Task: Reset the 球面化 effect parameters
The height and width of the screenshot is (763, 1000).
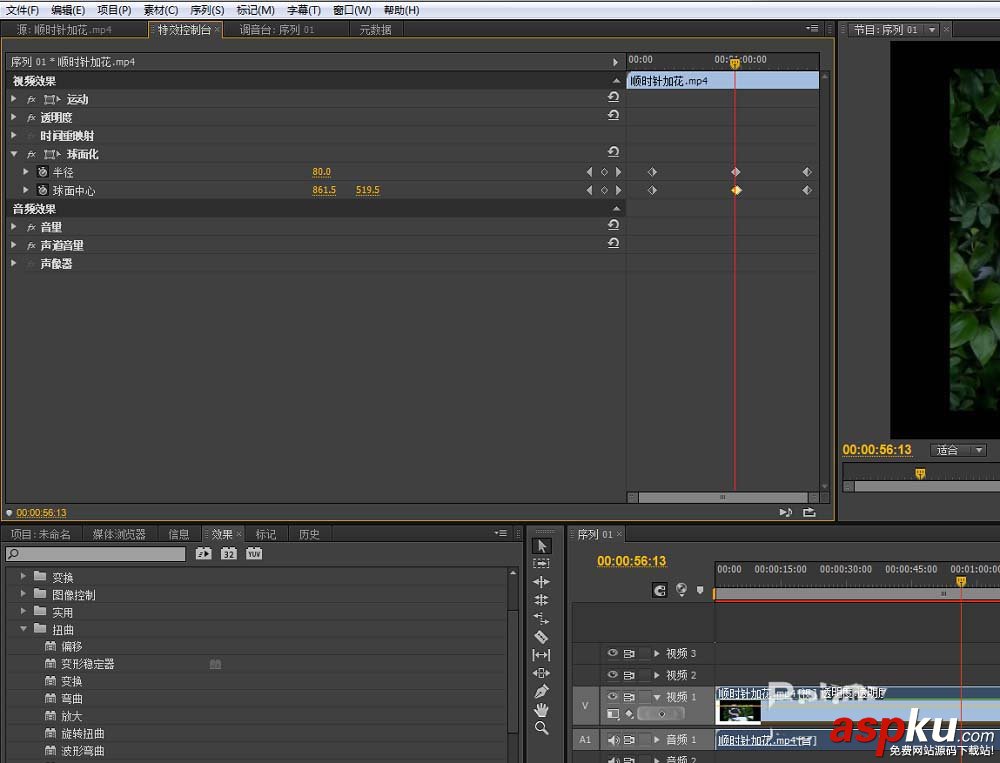Action: coord(613,152)
